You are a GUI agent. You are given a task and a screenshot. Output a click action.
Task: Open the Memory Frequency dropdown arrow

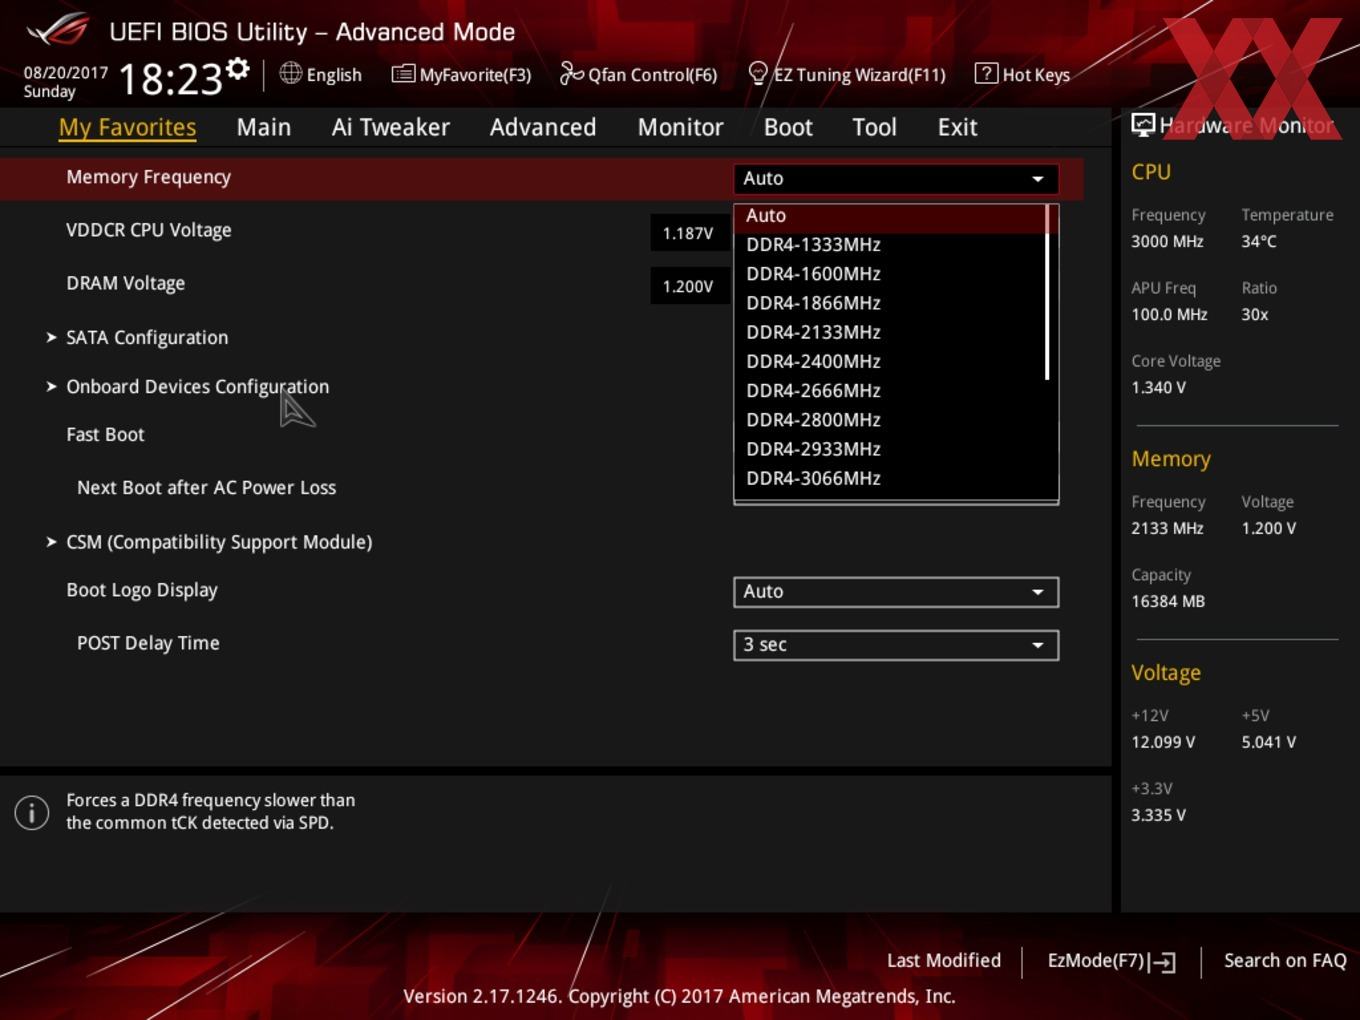pyautogui.click(x=1038, y=179)
